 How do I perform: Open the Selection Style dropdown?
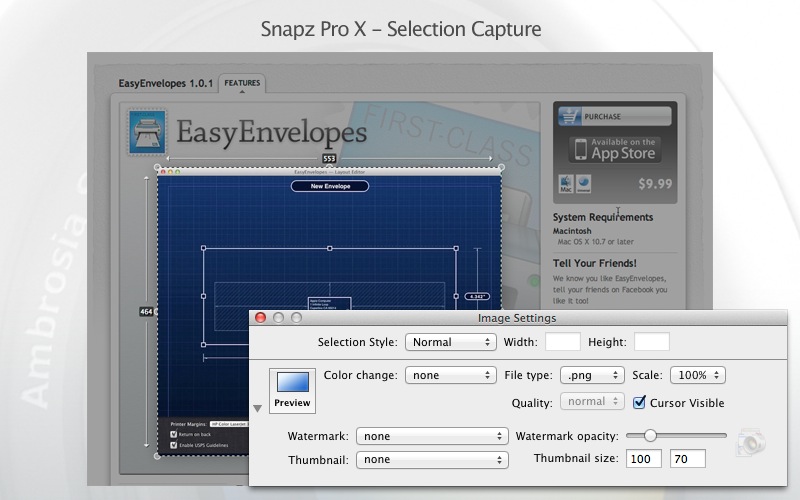click(451, 342)
